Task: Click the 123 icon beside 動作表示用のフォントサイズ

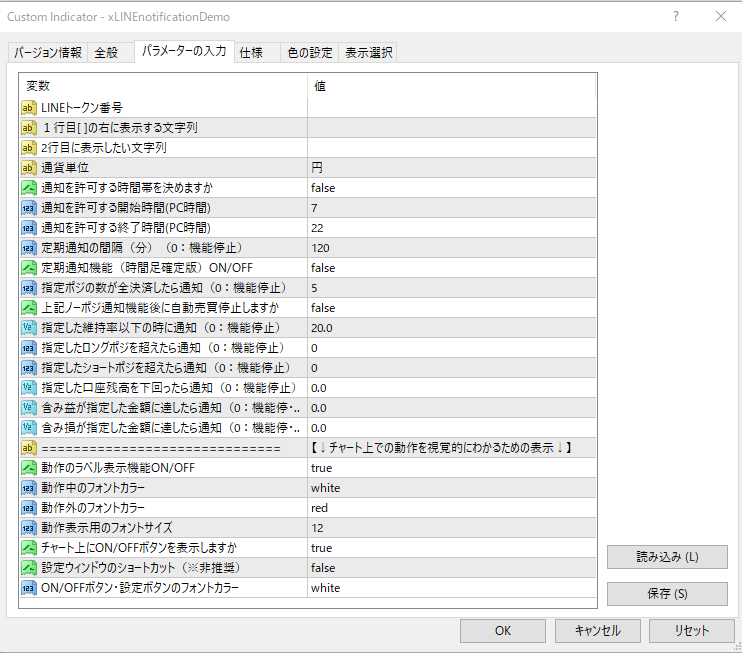Action: tap(28, 528)
